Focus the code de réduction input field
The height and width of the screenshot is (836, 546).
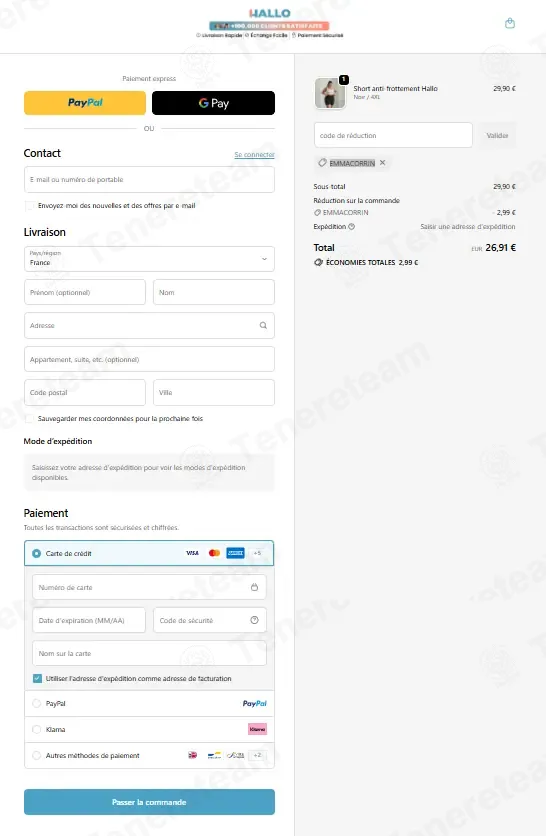click(393, 135)
